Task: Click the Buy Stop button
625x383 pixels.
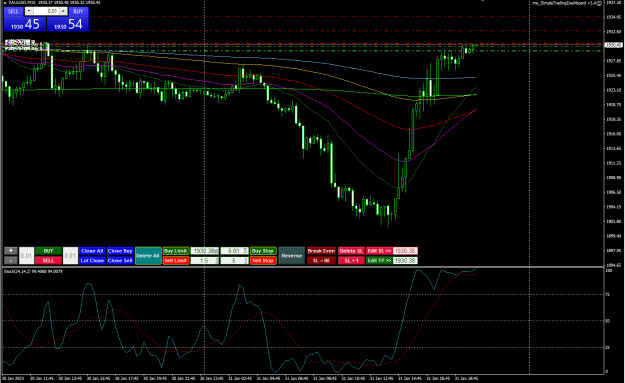Action: tap(263, 251)
